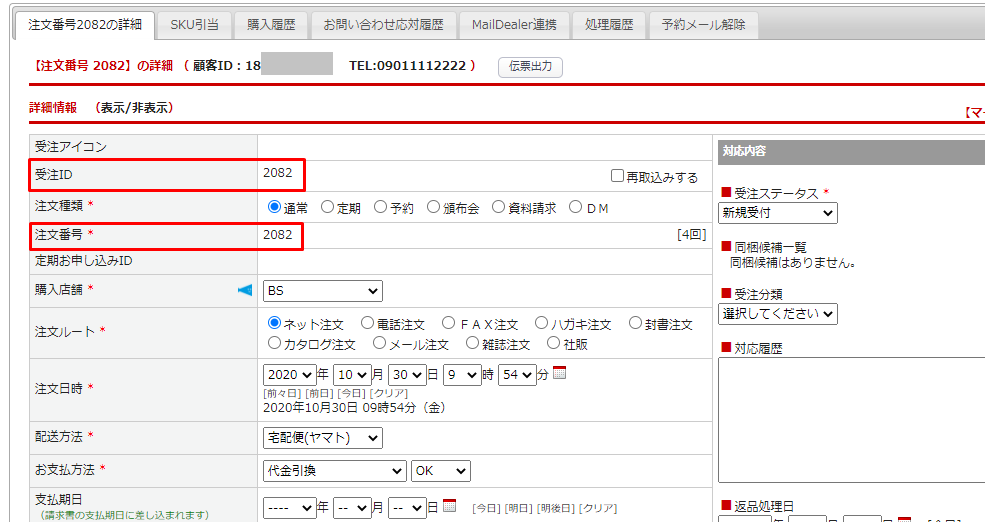The width and height of the screenshot is (985, 522).
Task: Open the payment due month dropdown
Action: (352, 508)
